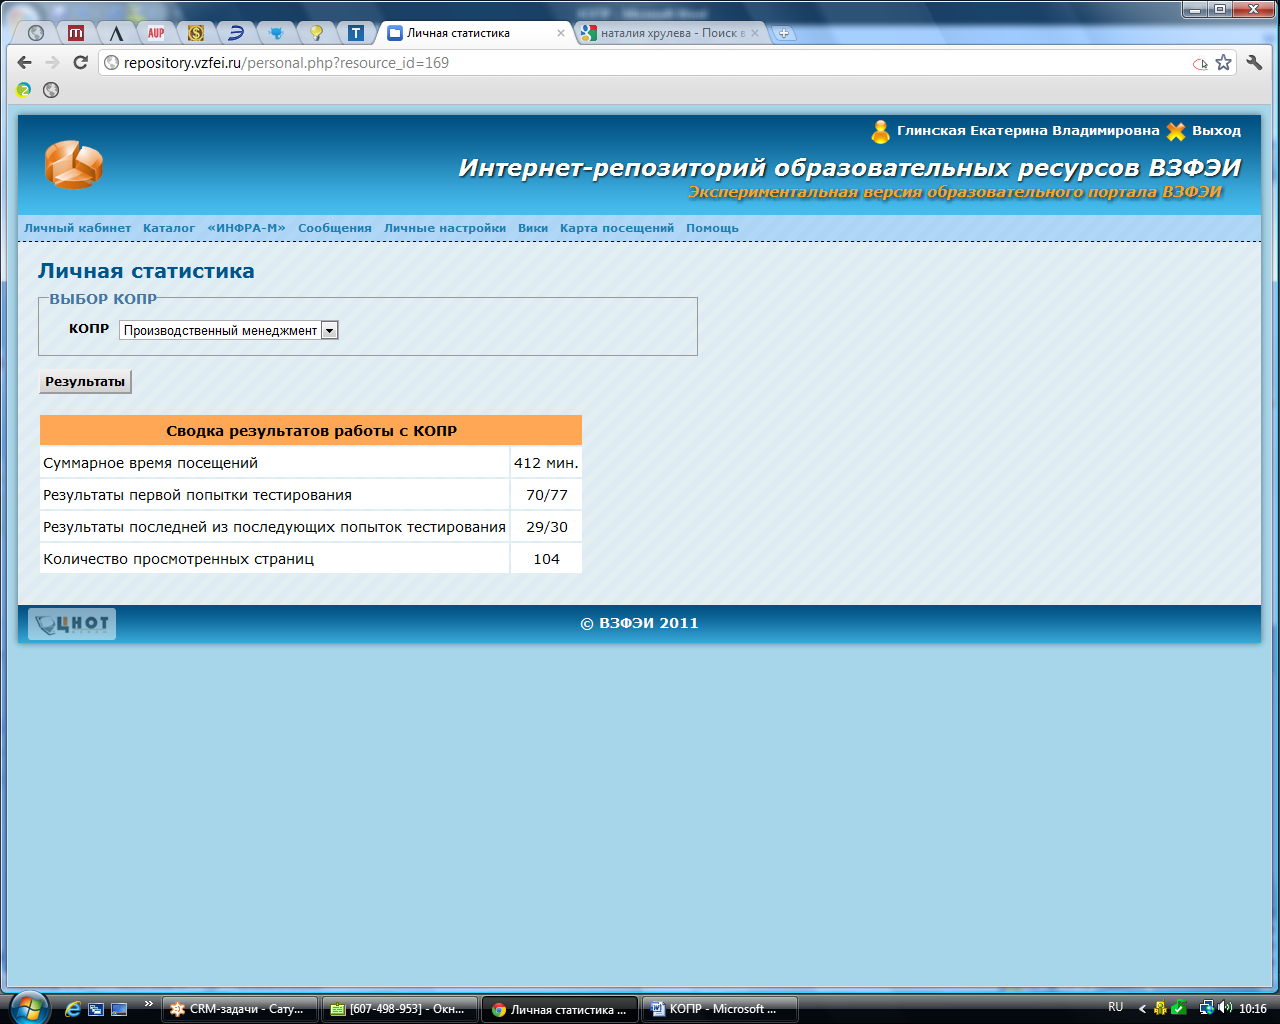The image size is (1280, 1024).
Task: Click the user profile icon
Action: [881, 131]
